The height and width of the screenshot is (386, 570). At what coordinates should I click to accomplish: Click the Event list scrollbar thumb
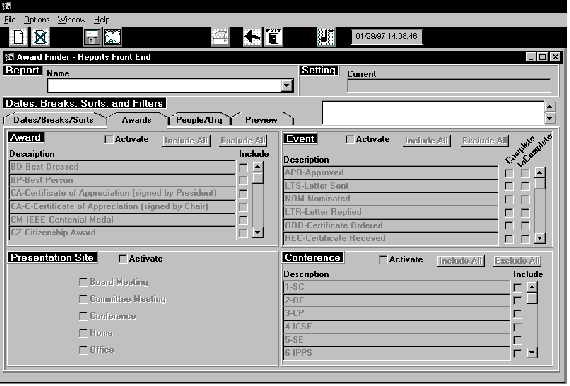tap(540, 183)
